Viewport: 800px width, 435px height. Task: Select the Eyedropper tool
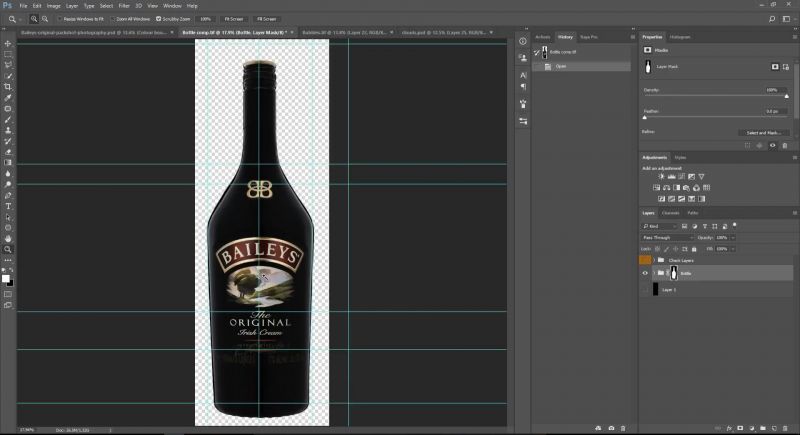tap(8, 97)
